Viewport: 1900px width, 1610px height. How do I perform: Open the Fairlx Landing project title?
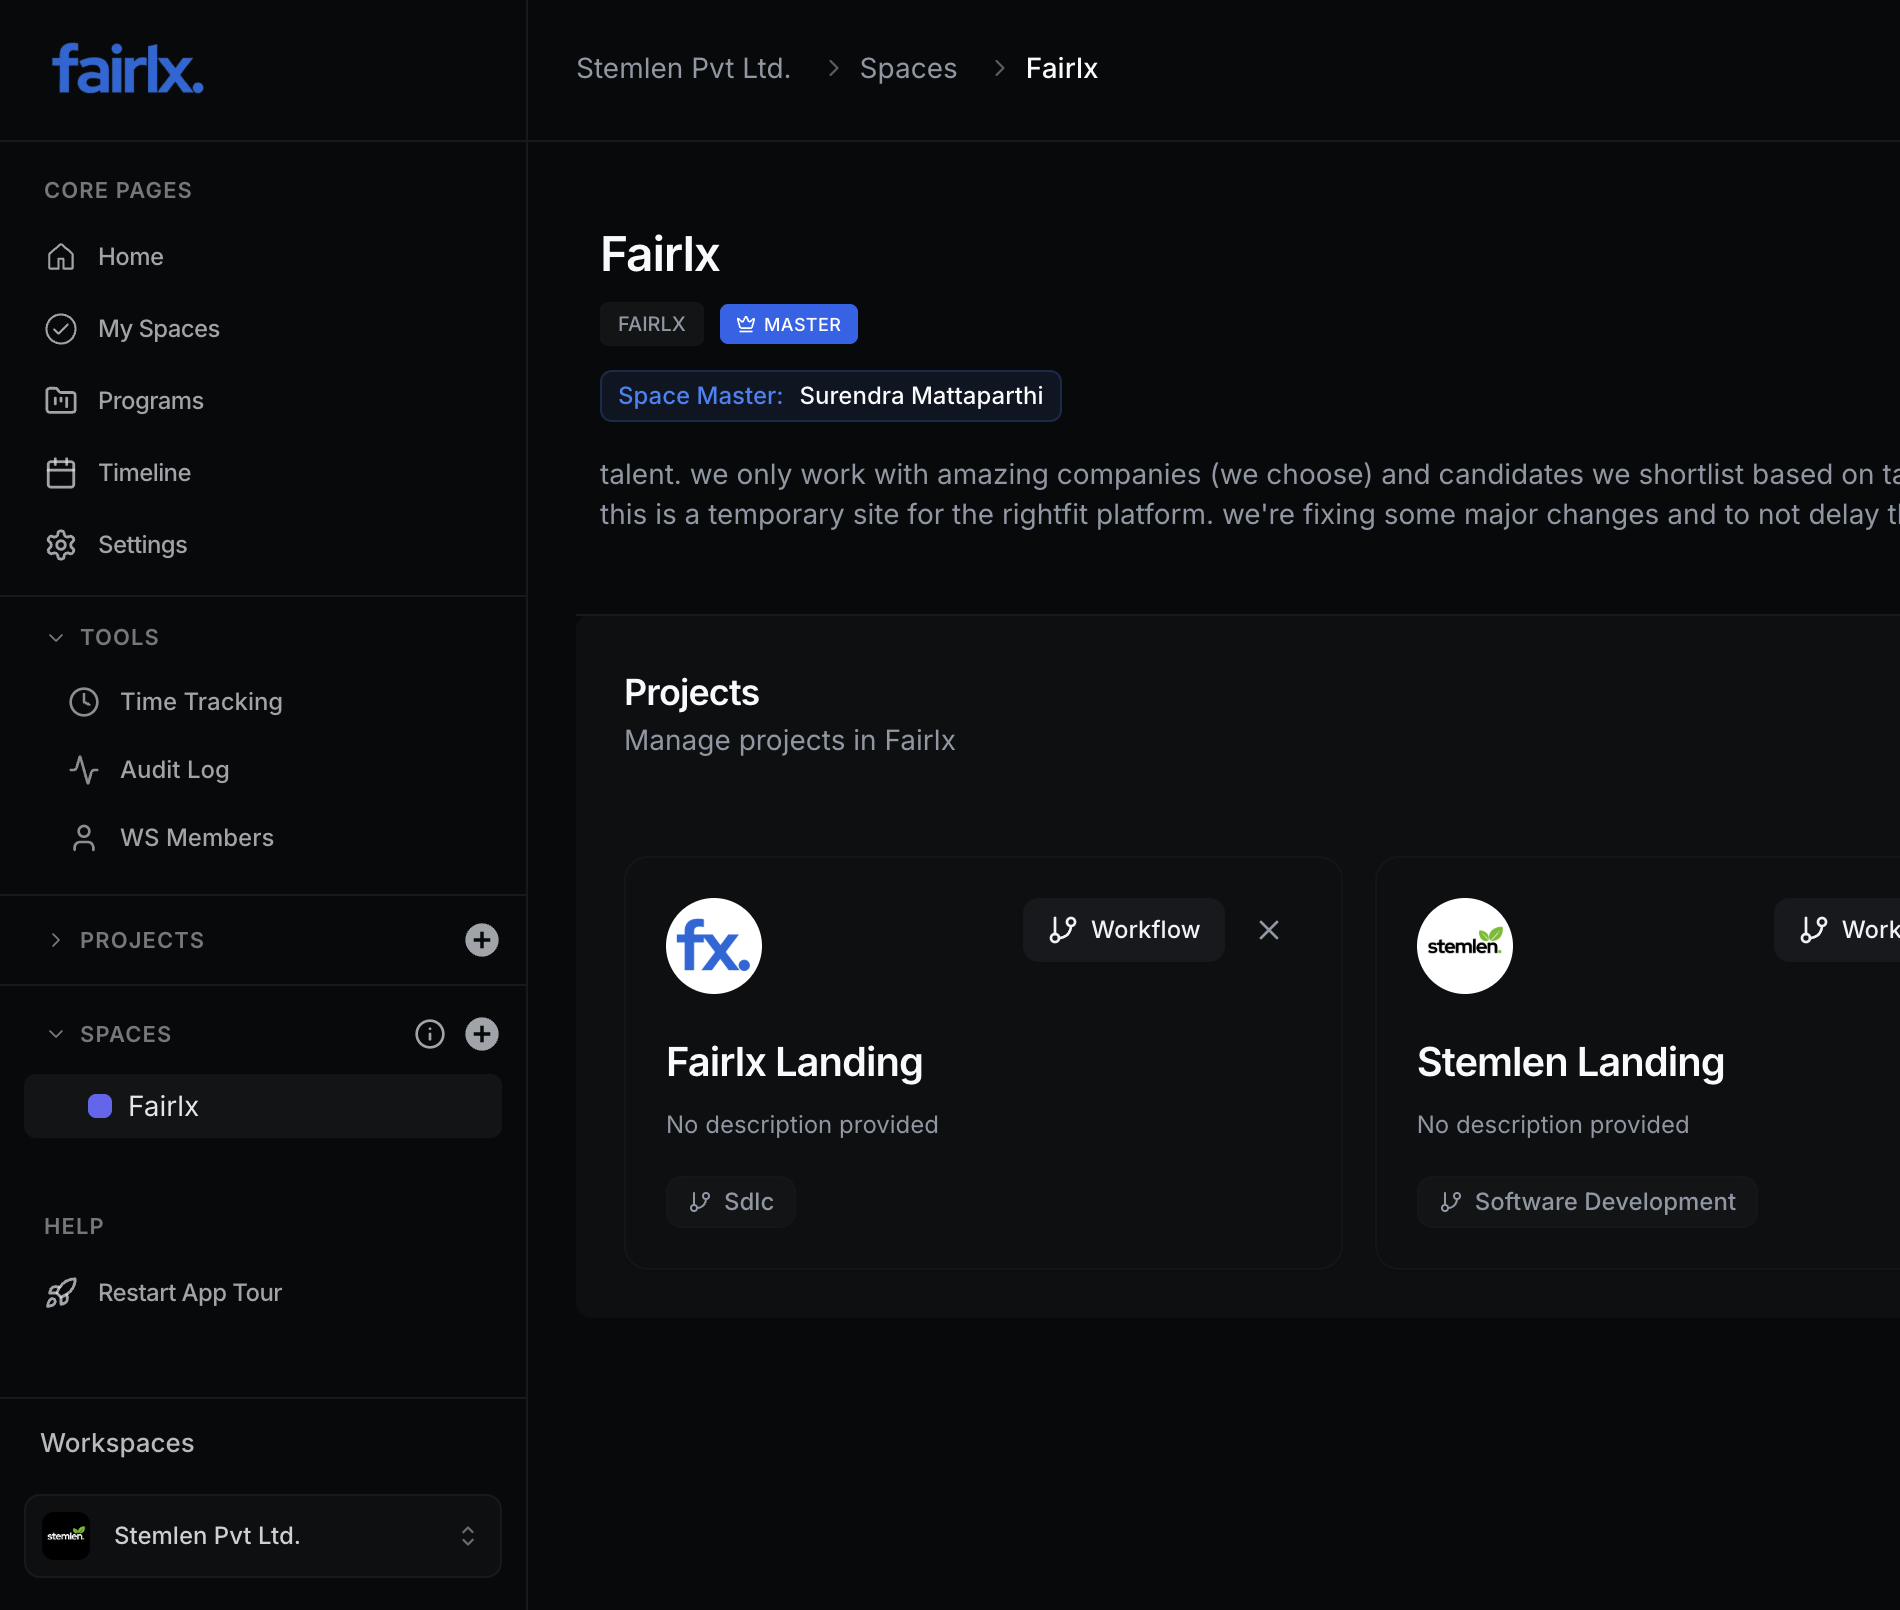(x=795, y=1062)
